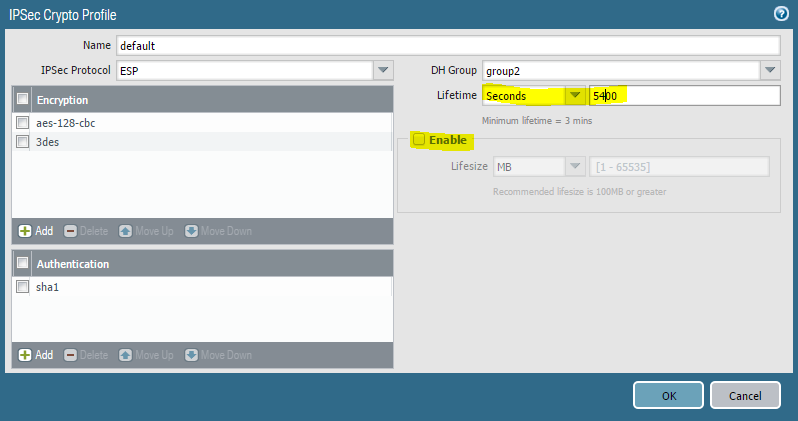Click the DH Group field showing group2

[x=621, y=70]
